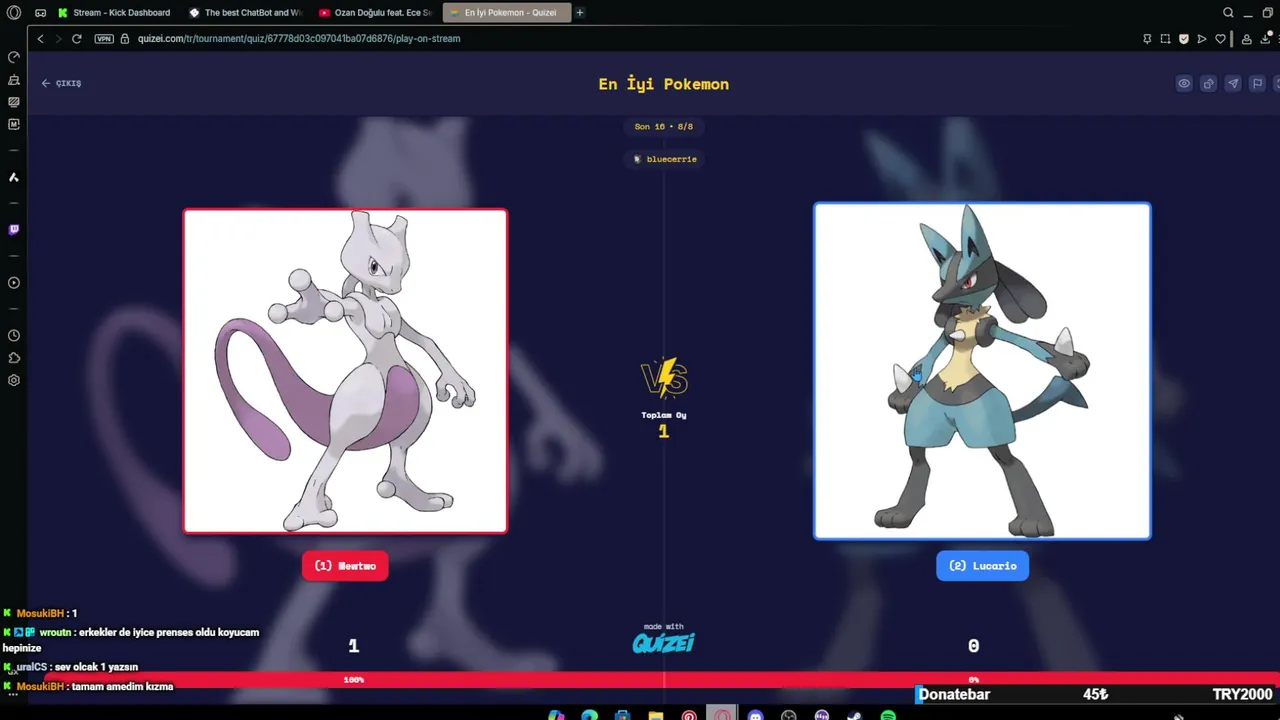Reload the current page
Viewport: 1280px width, 720px height.
(x=77, y=39)
